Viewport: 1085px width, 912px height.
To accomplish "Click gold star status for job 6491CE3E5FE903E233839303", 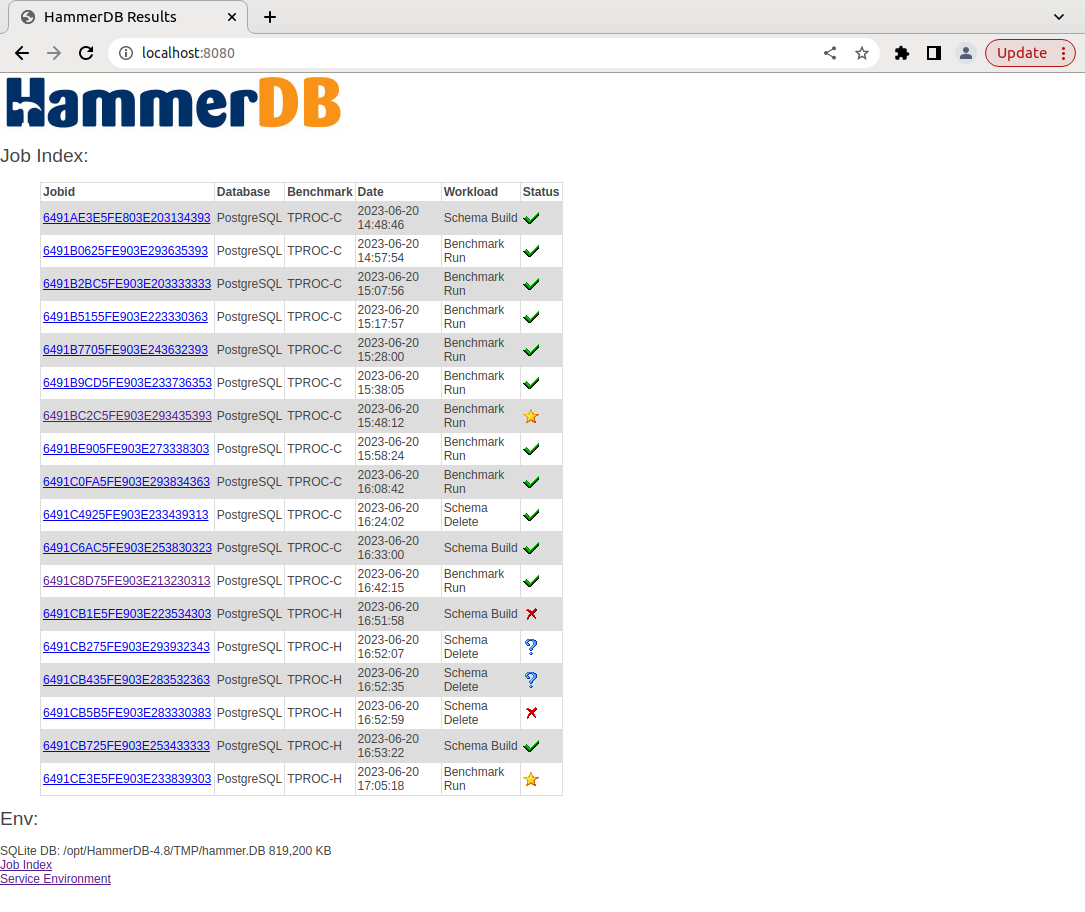I will point(531,779).
